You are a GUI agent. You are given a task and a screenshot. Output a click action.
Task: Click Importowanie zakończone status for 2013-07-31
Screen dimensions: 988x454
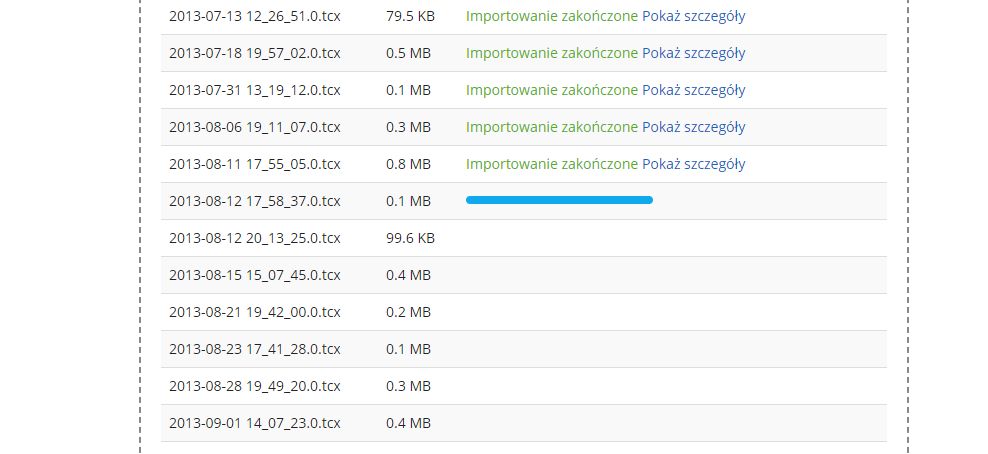(x=551, y=91)
